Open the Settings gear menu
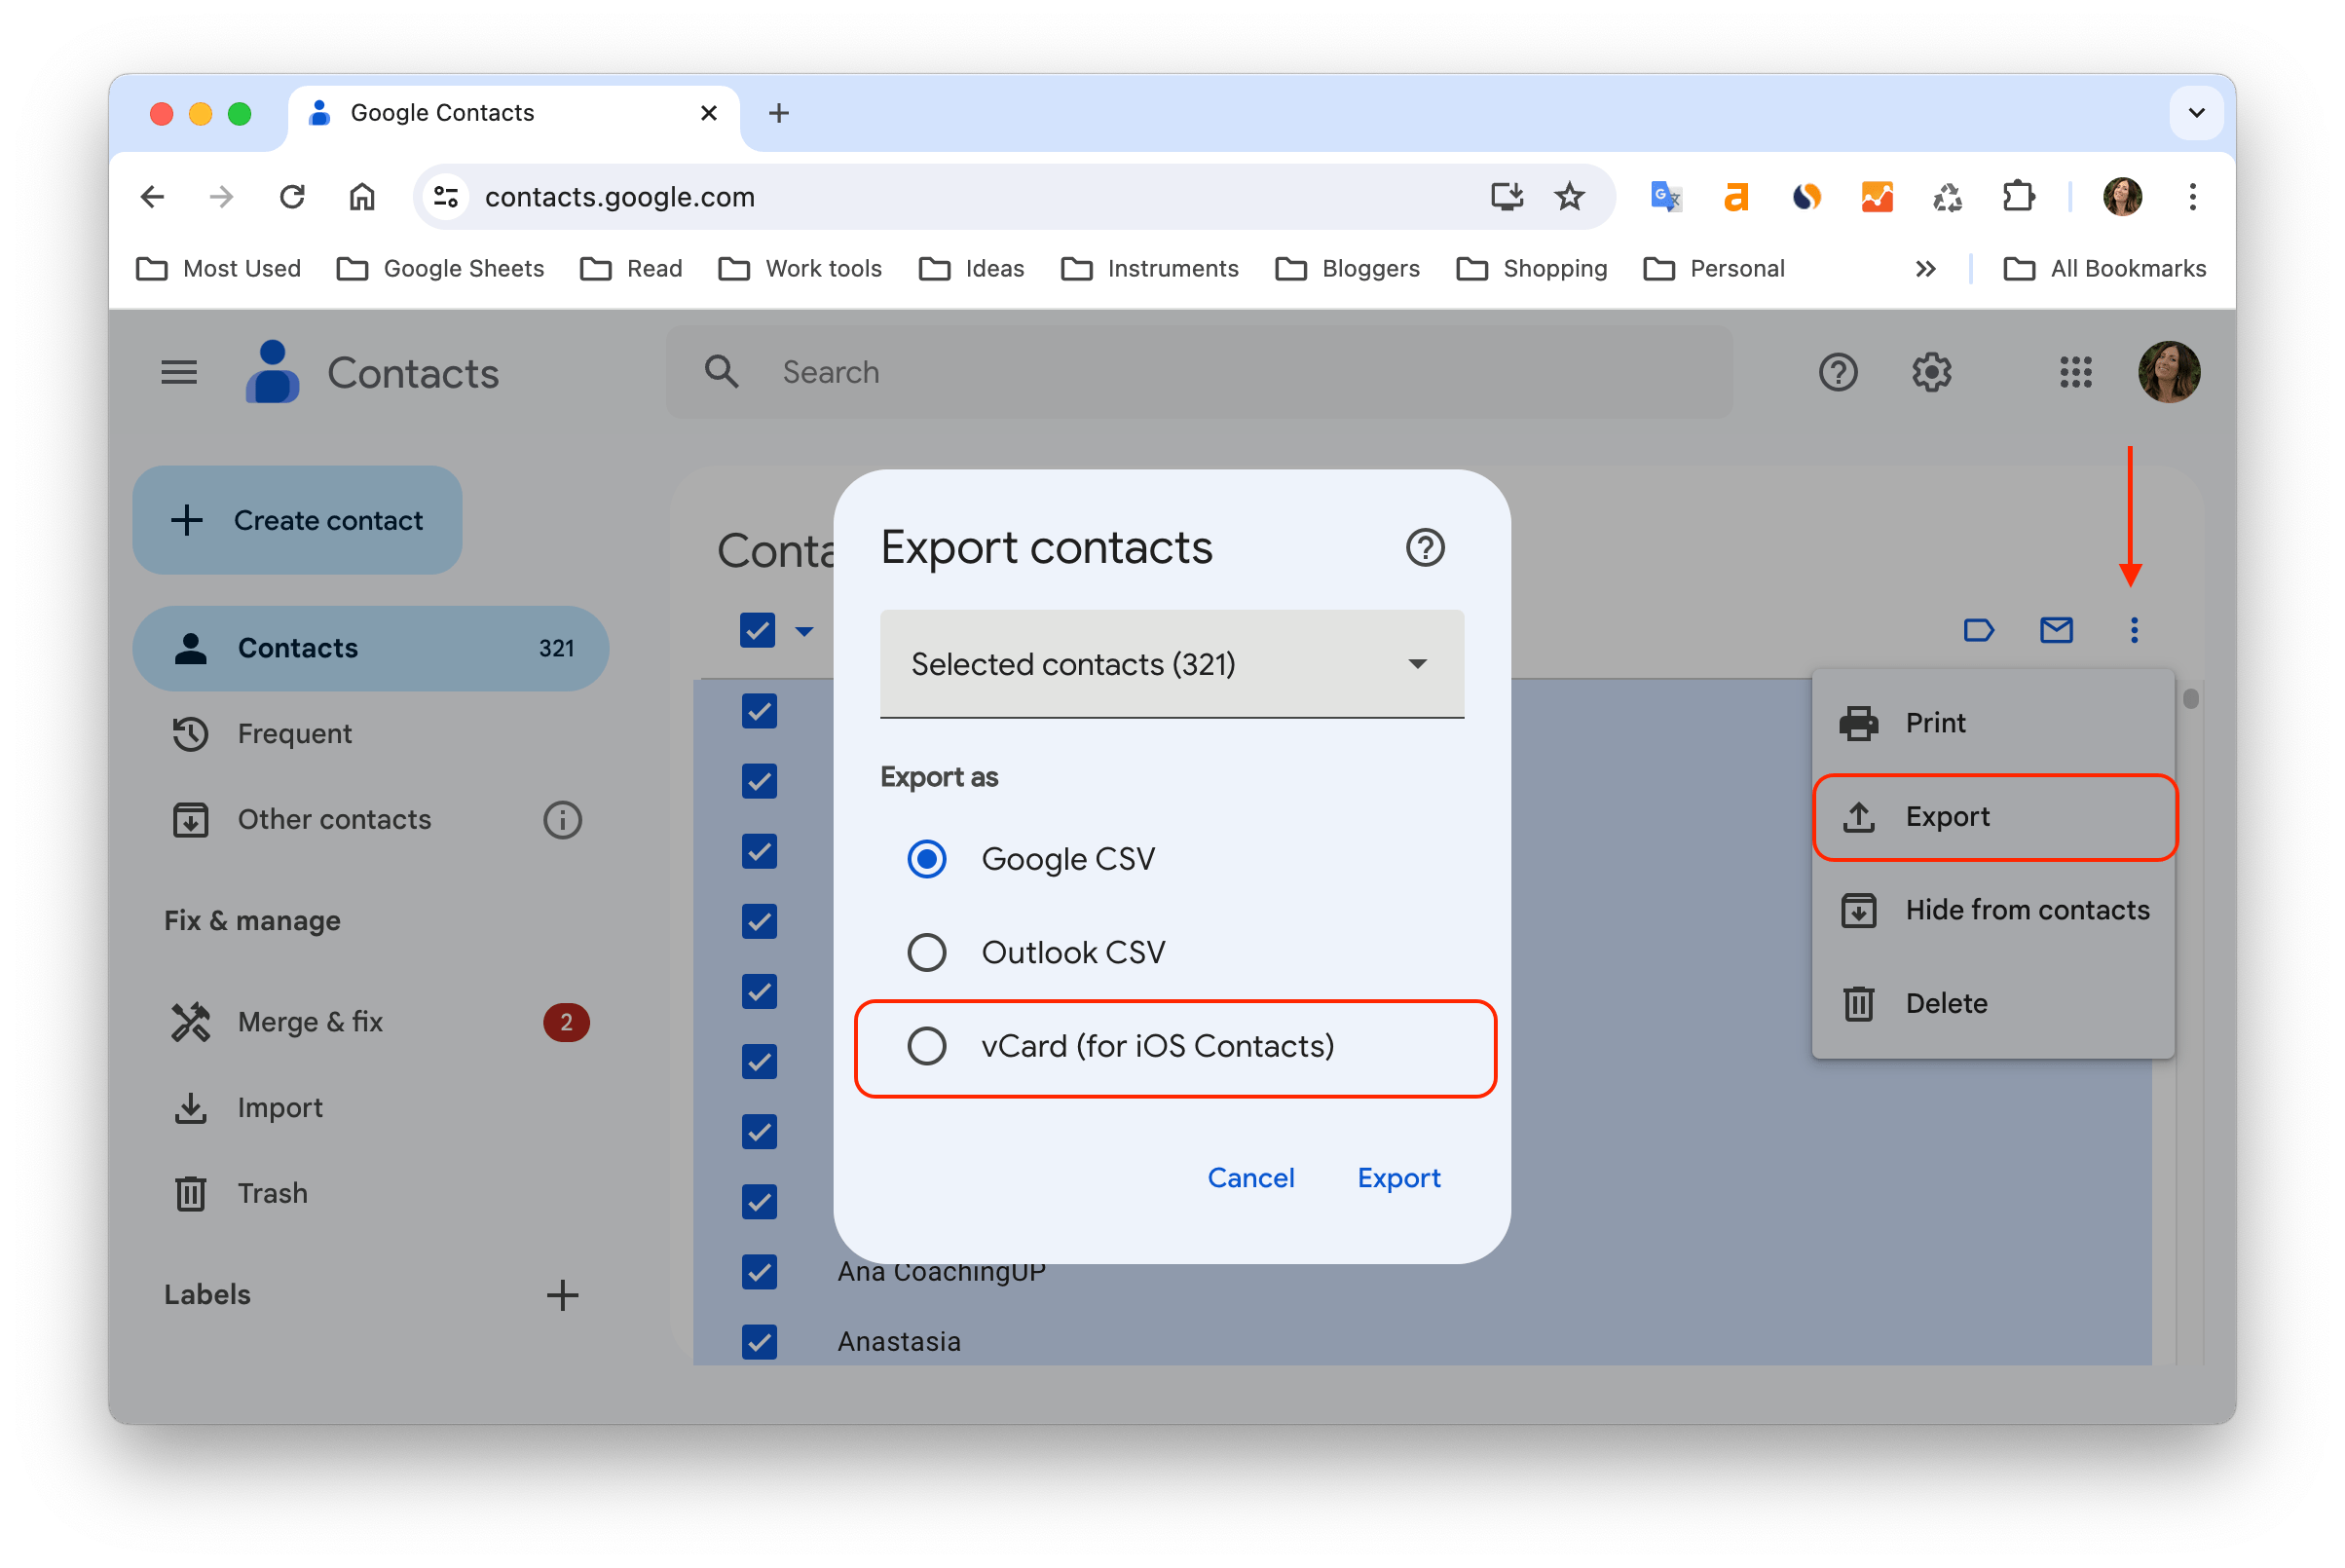Viewport: 2345px width, 1568px height. tap(1931, 372)
